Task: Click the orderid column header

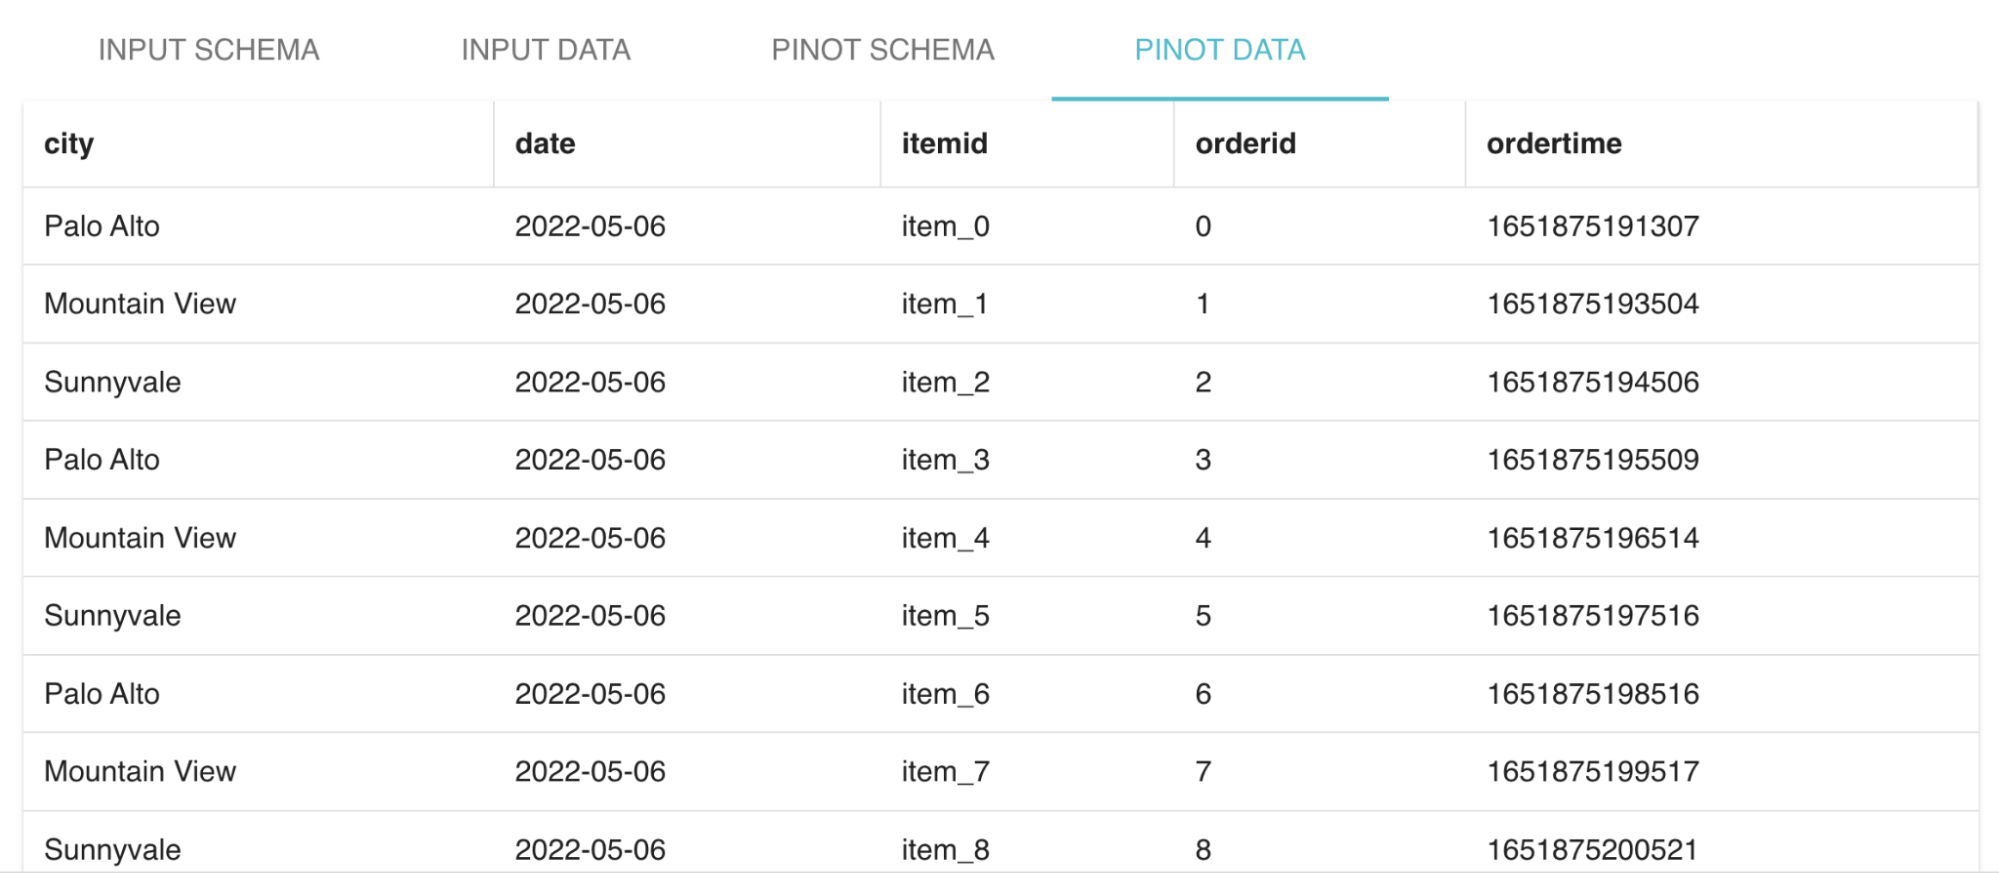Action: (x=1245, y=143)
